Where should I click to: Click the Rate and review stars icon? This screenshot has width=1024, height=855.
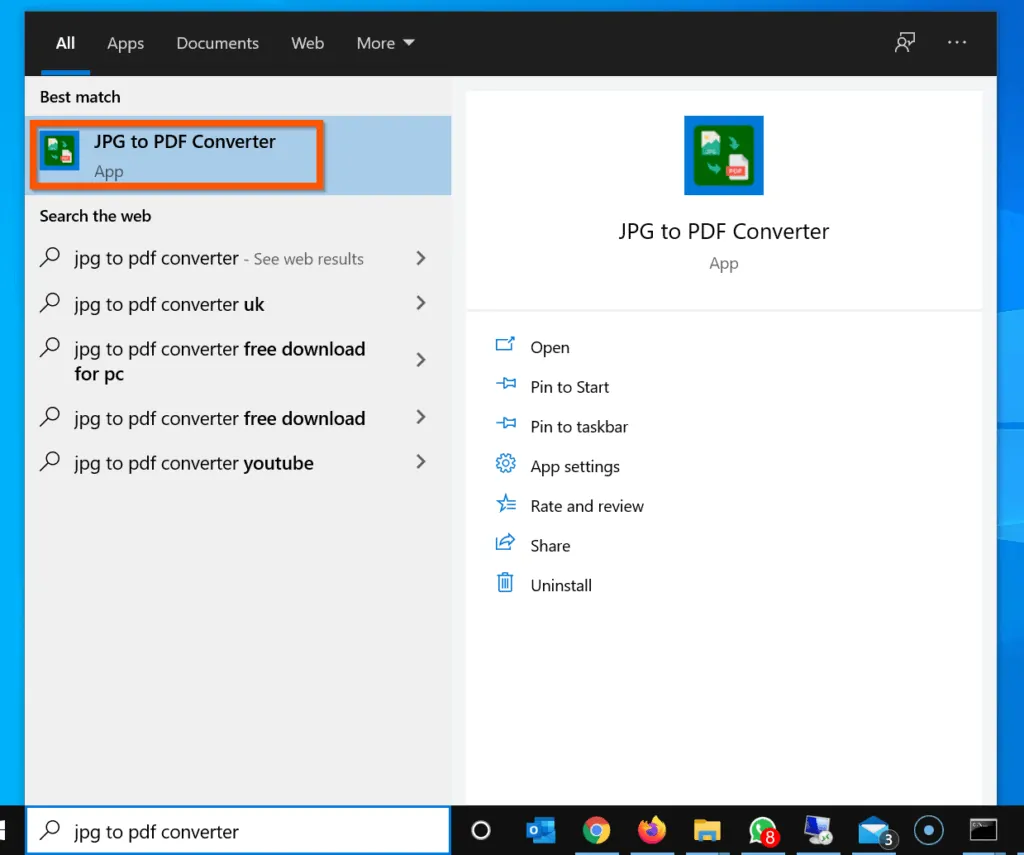[x=504, y=505]
